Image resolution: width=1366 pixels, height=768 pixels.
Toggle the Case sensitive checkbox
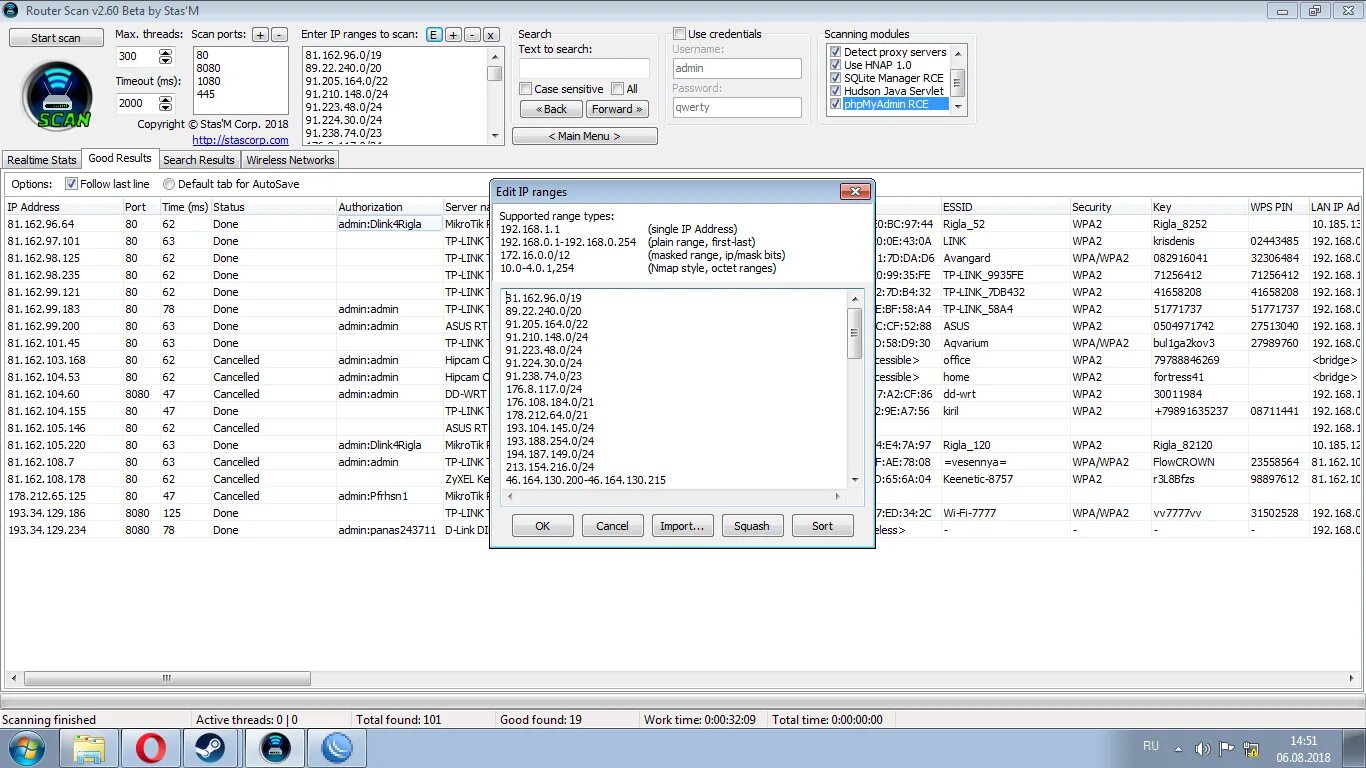coord(525,89)
